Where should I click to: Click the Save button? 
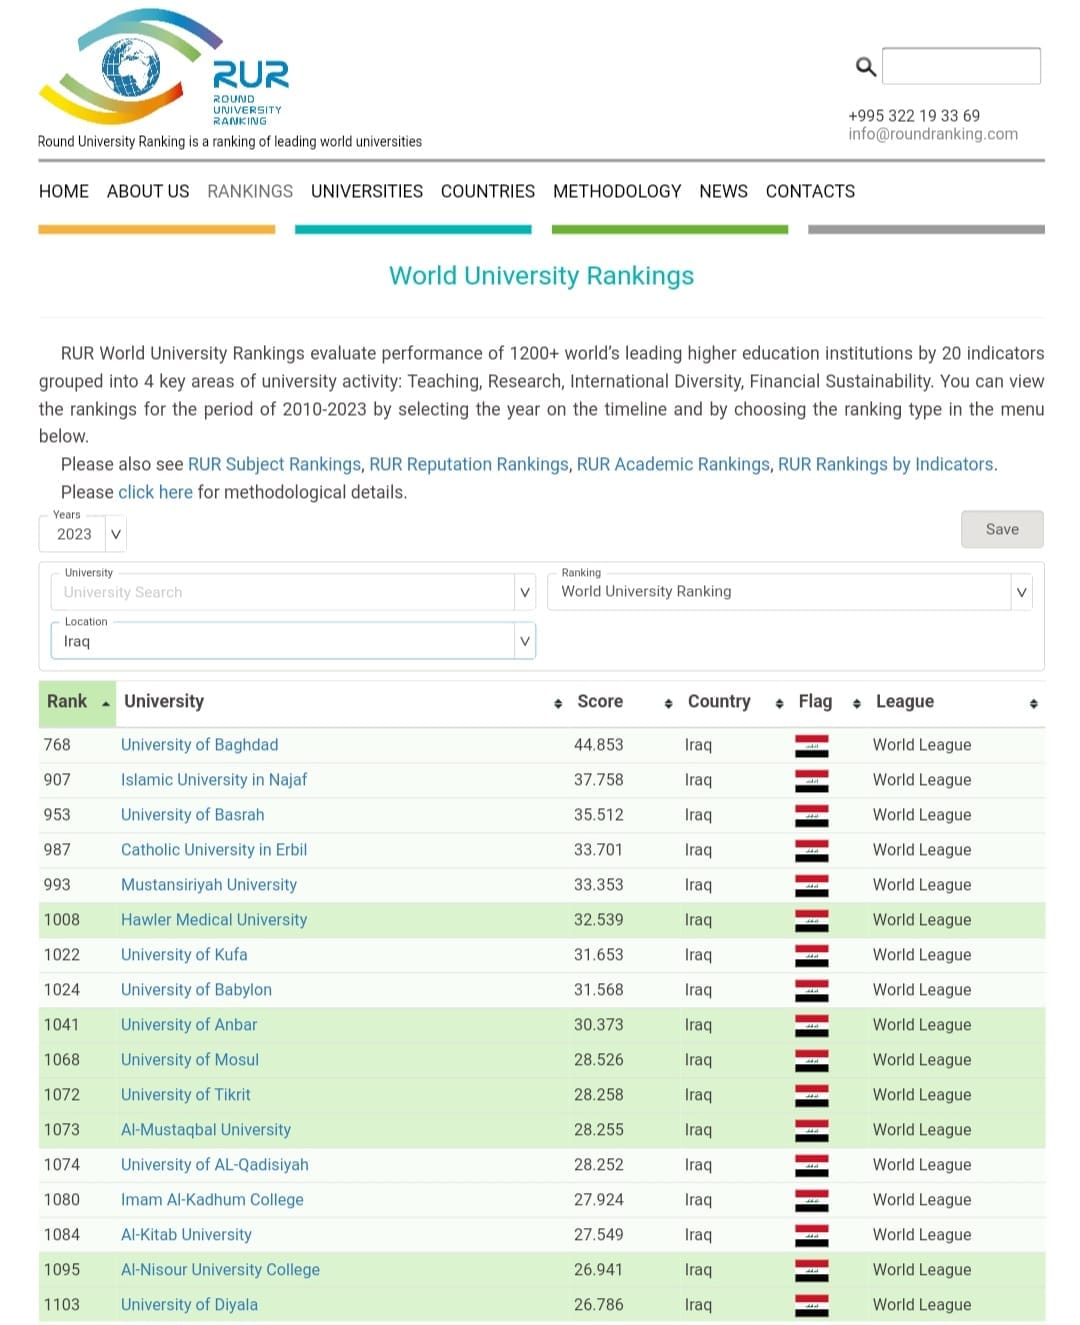pos(1002,529)
